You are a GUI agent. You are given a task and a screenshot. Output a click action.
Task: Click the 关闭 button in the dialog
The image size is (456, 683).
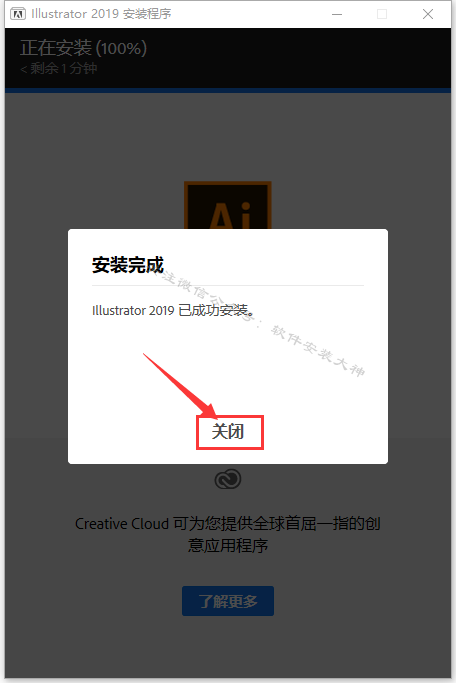point(230,432)
